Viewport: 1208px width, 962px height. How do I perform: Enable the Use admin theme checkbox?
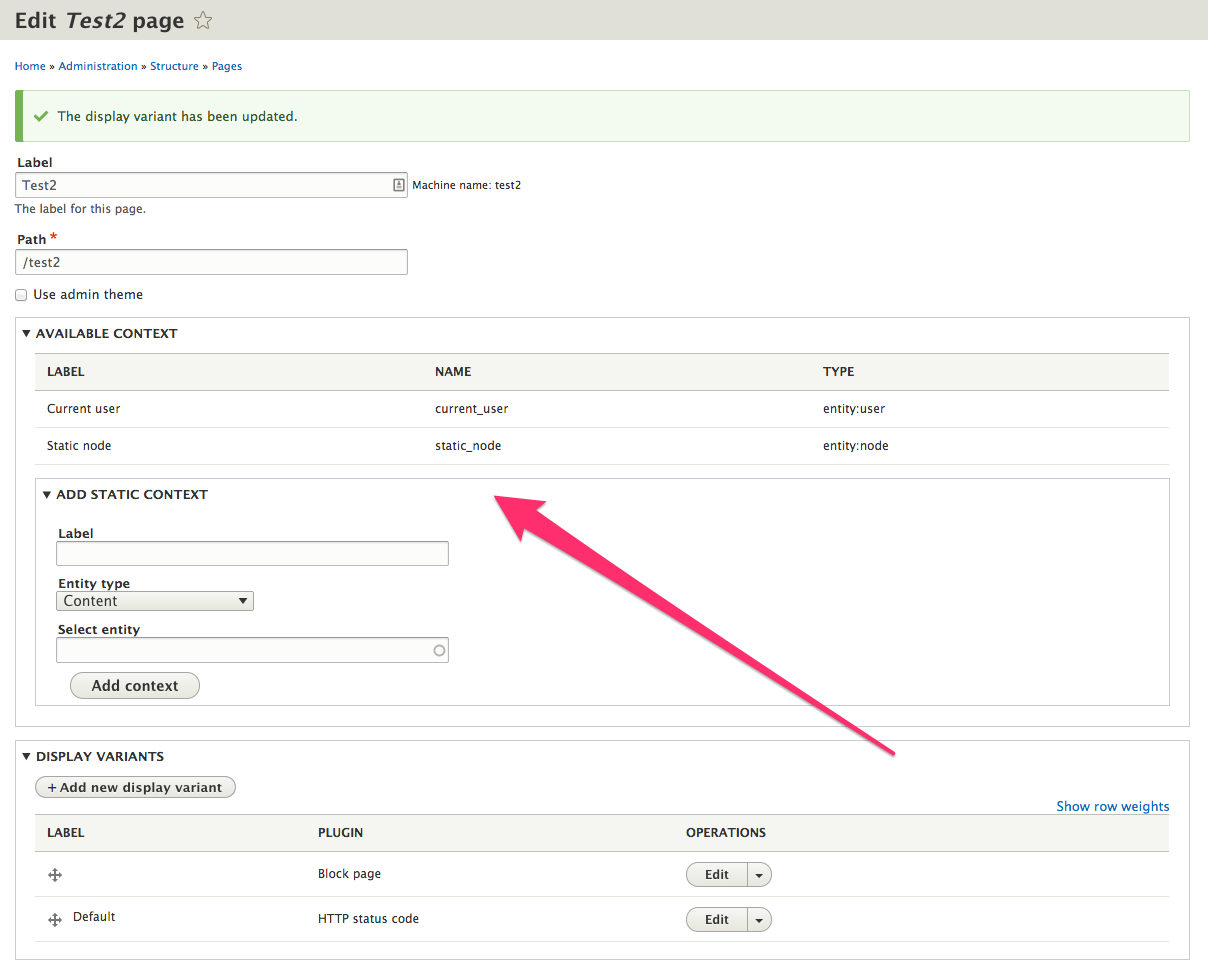(21, 295)
